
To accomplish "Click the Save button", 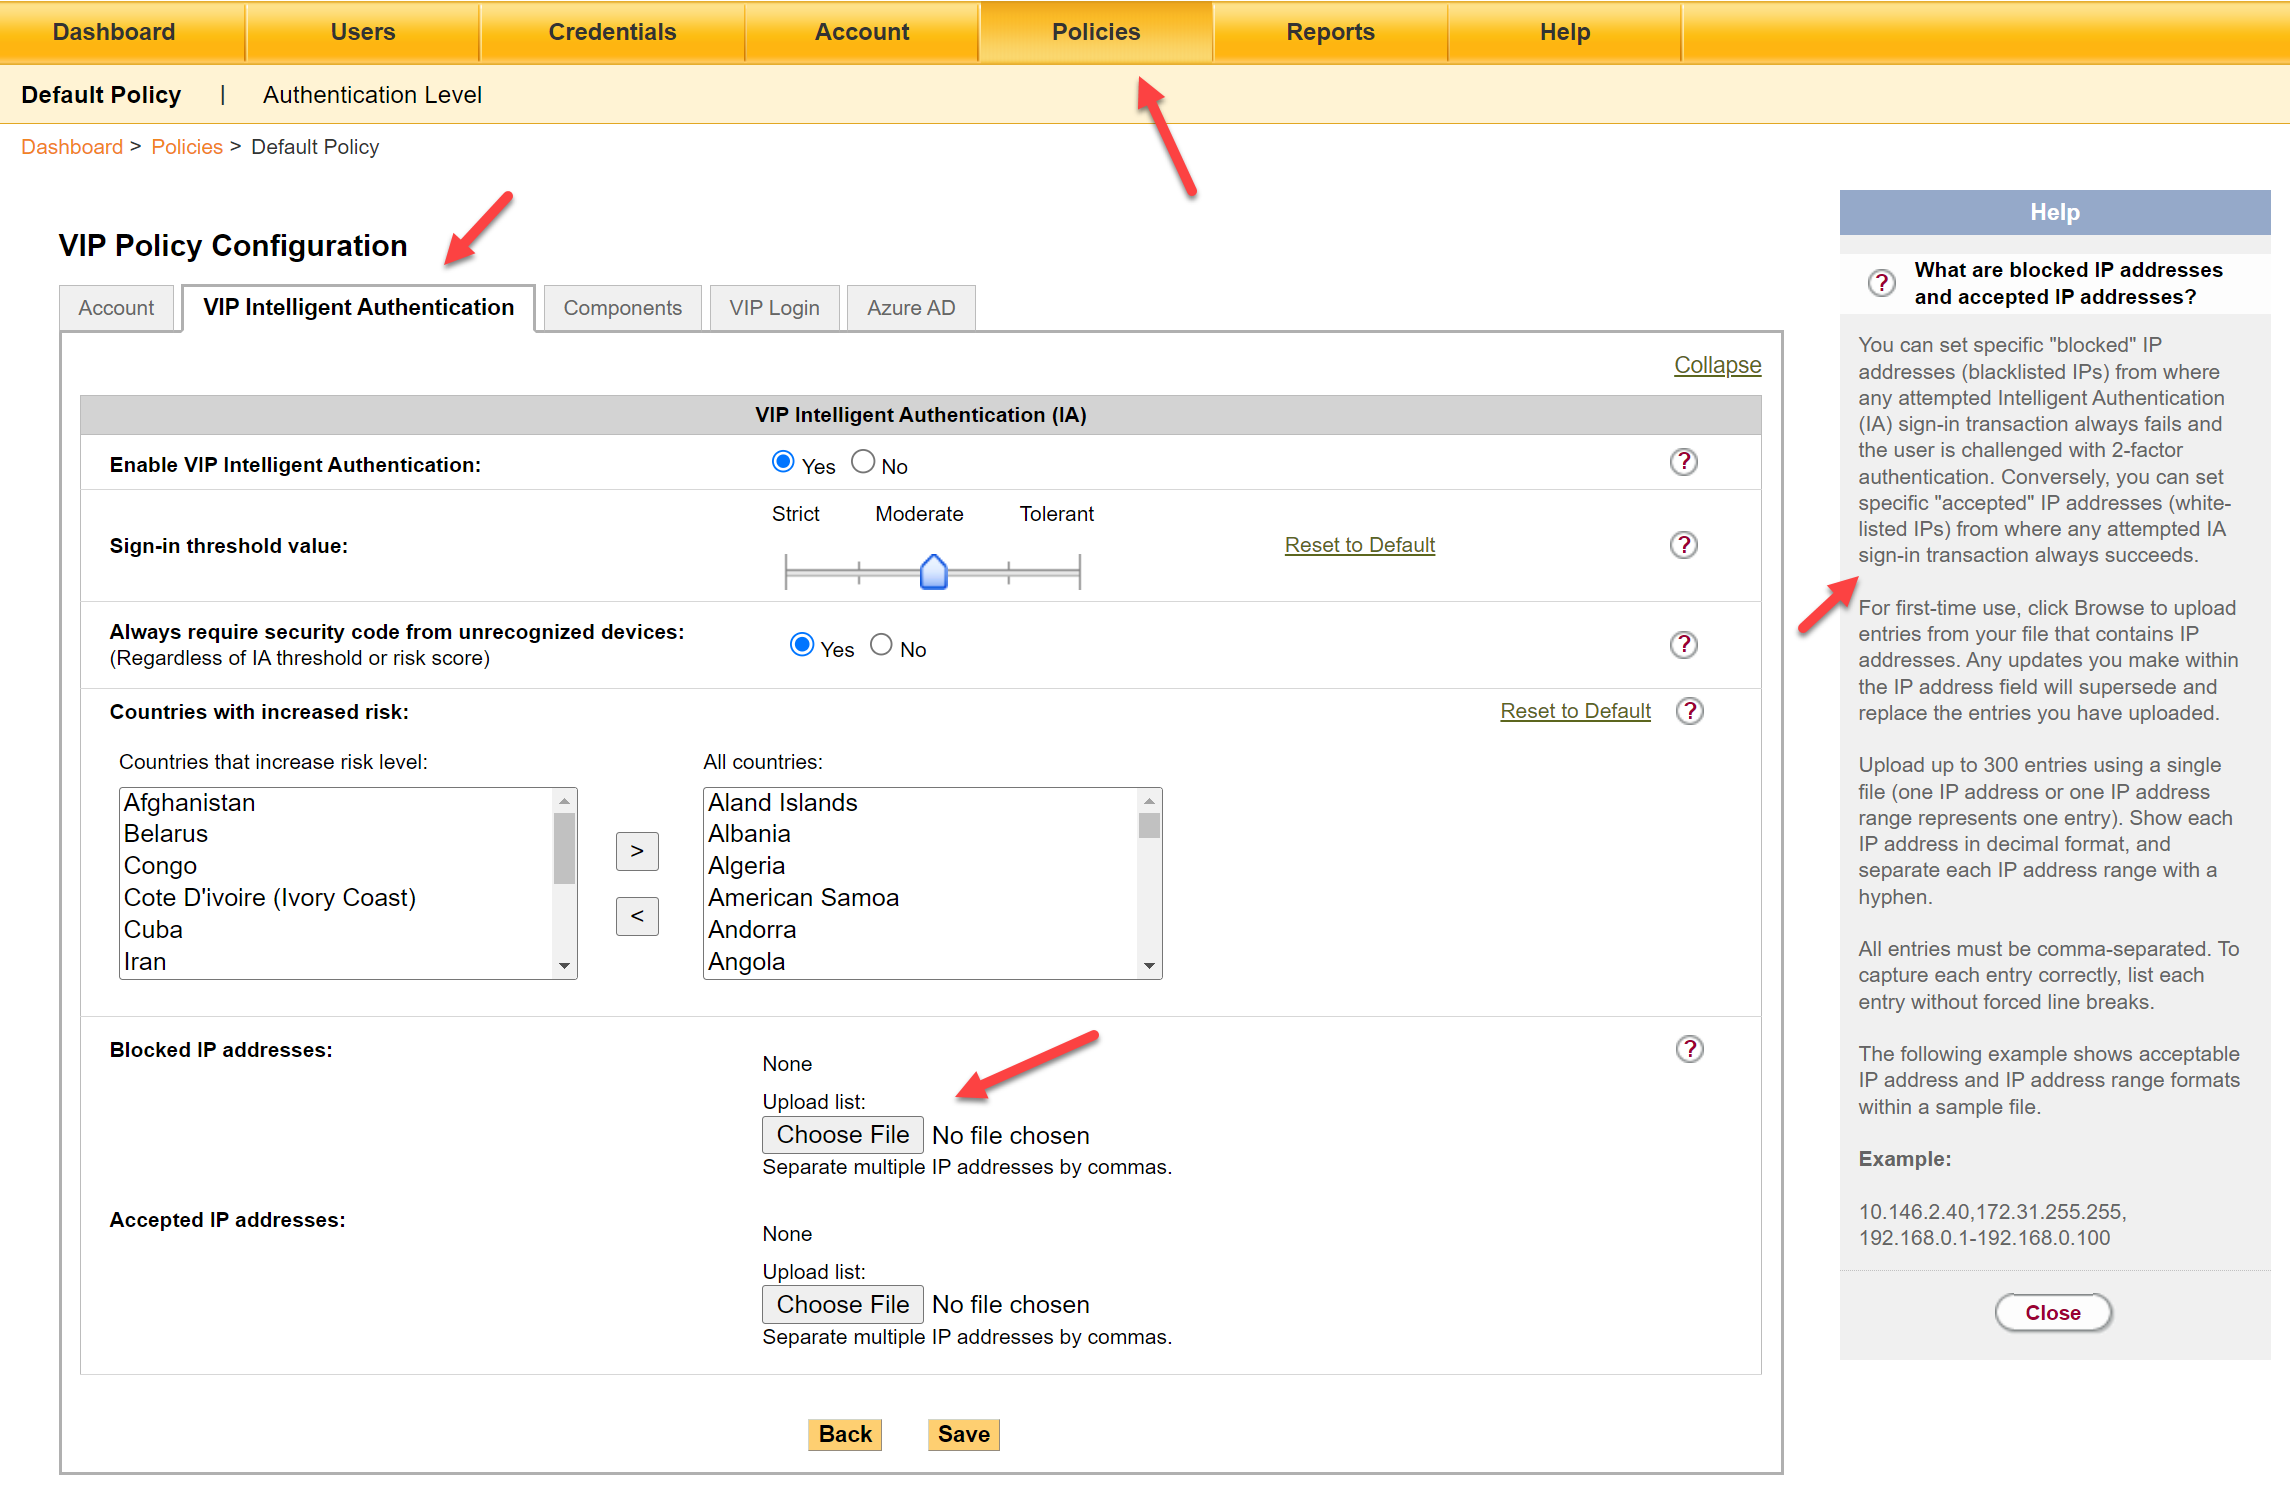I will pyautogui.click(x=963, y=1434).
